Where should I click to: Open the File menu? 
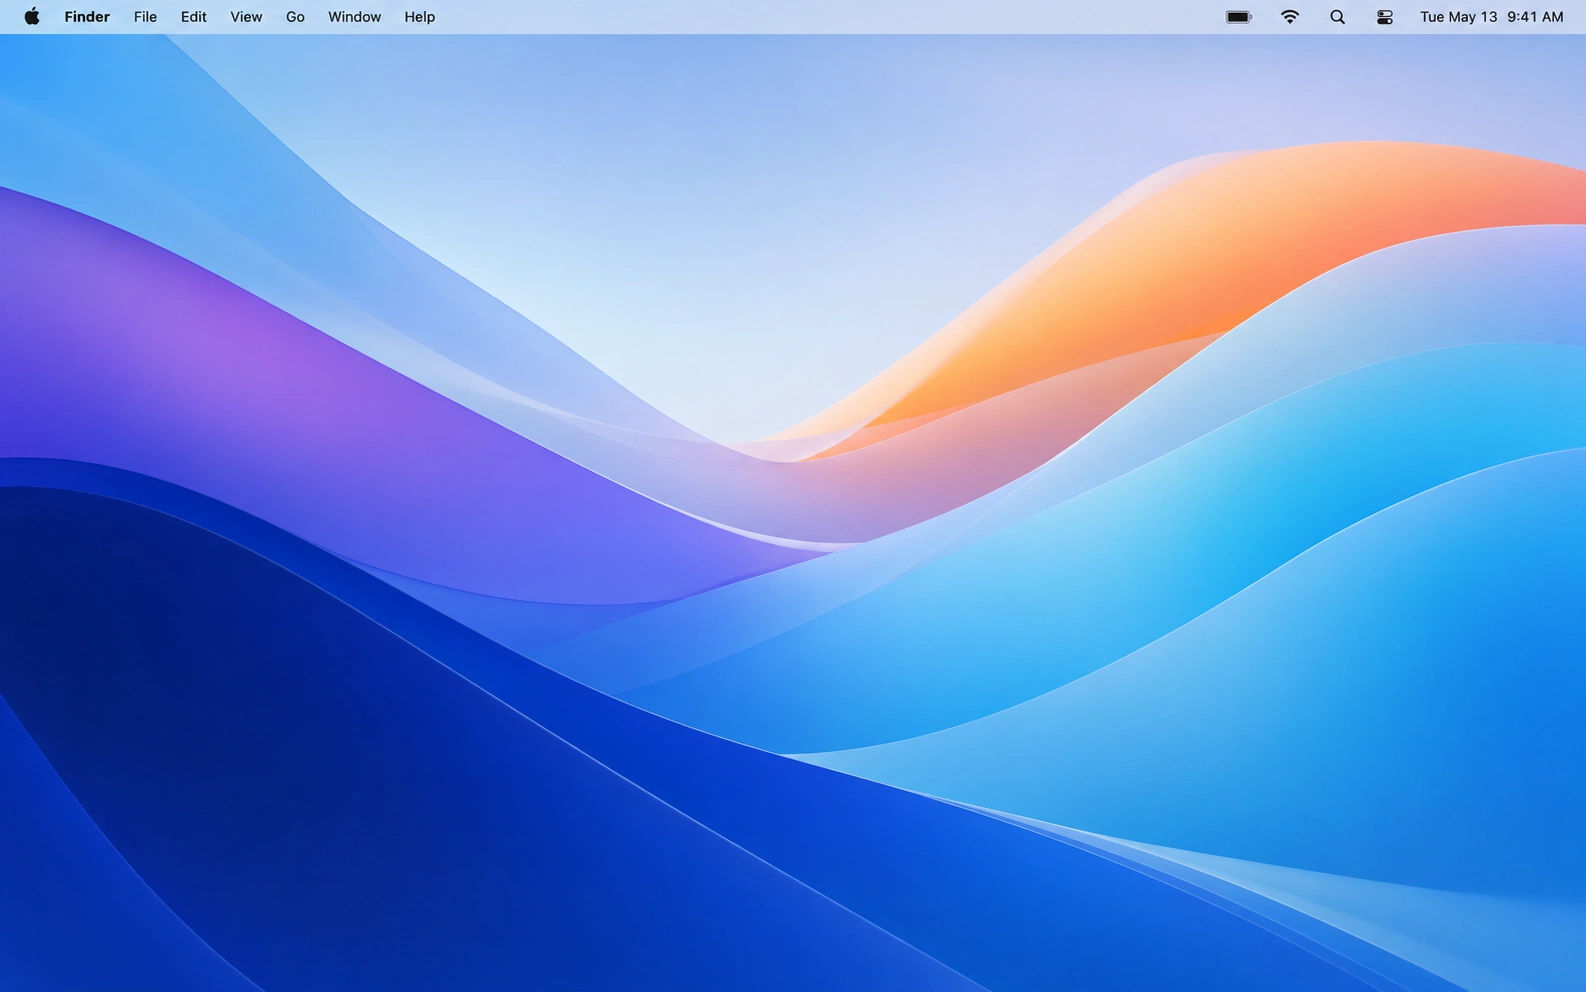click(x=145, y=17)
